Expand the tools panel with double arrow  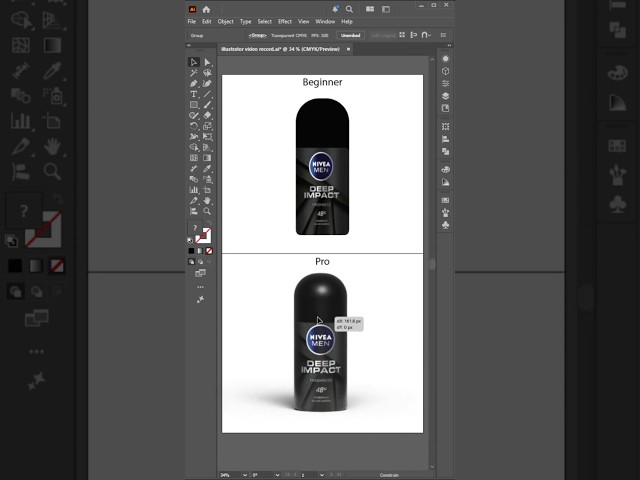[x=189, y=45]
